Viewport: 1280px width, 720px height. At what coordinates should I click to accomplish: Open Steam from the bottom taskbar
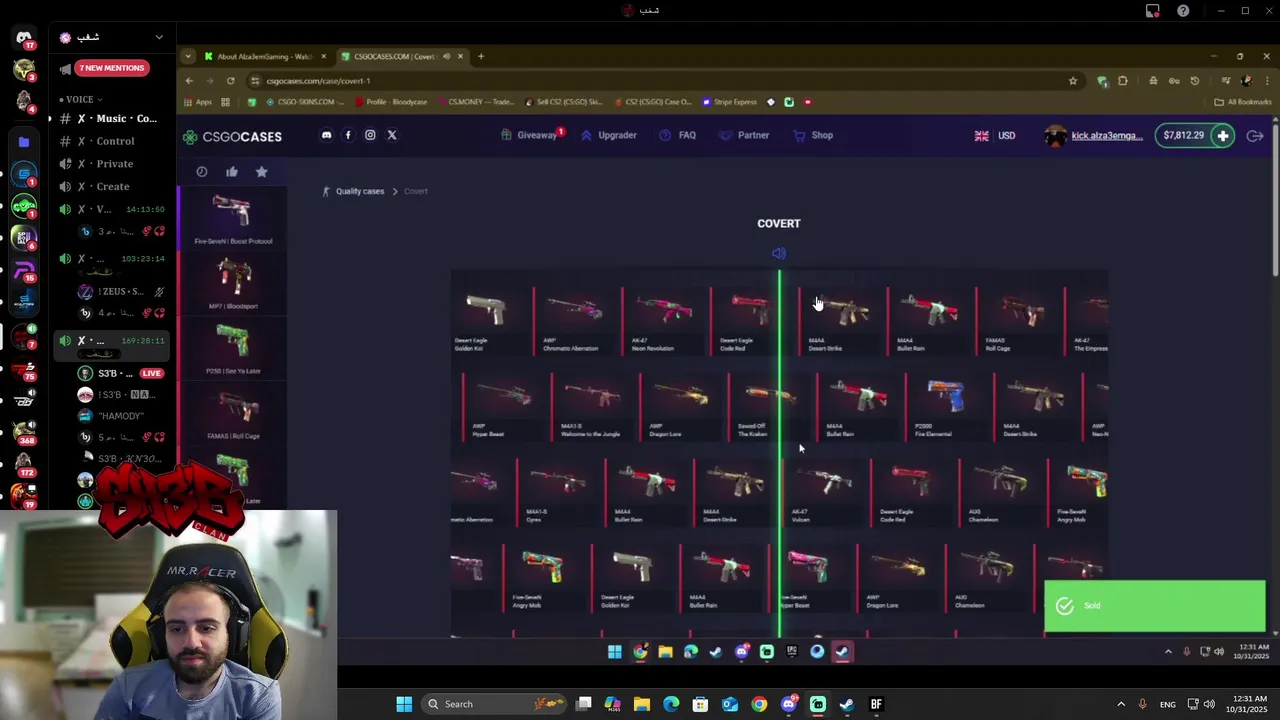click(x=846, y=704)
